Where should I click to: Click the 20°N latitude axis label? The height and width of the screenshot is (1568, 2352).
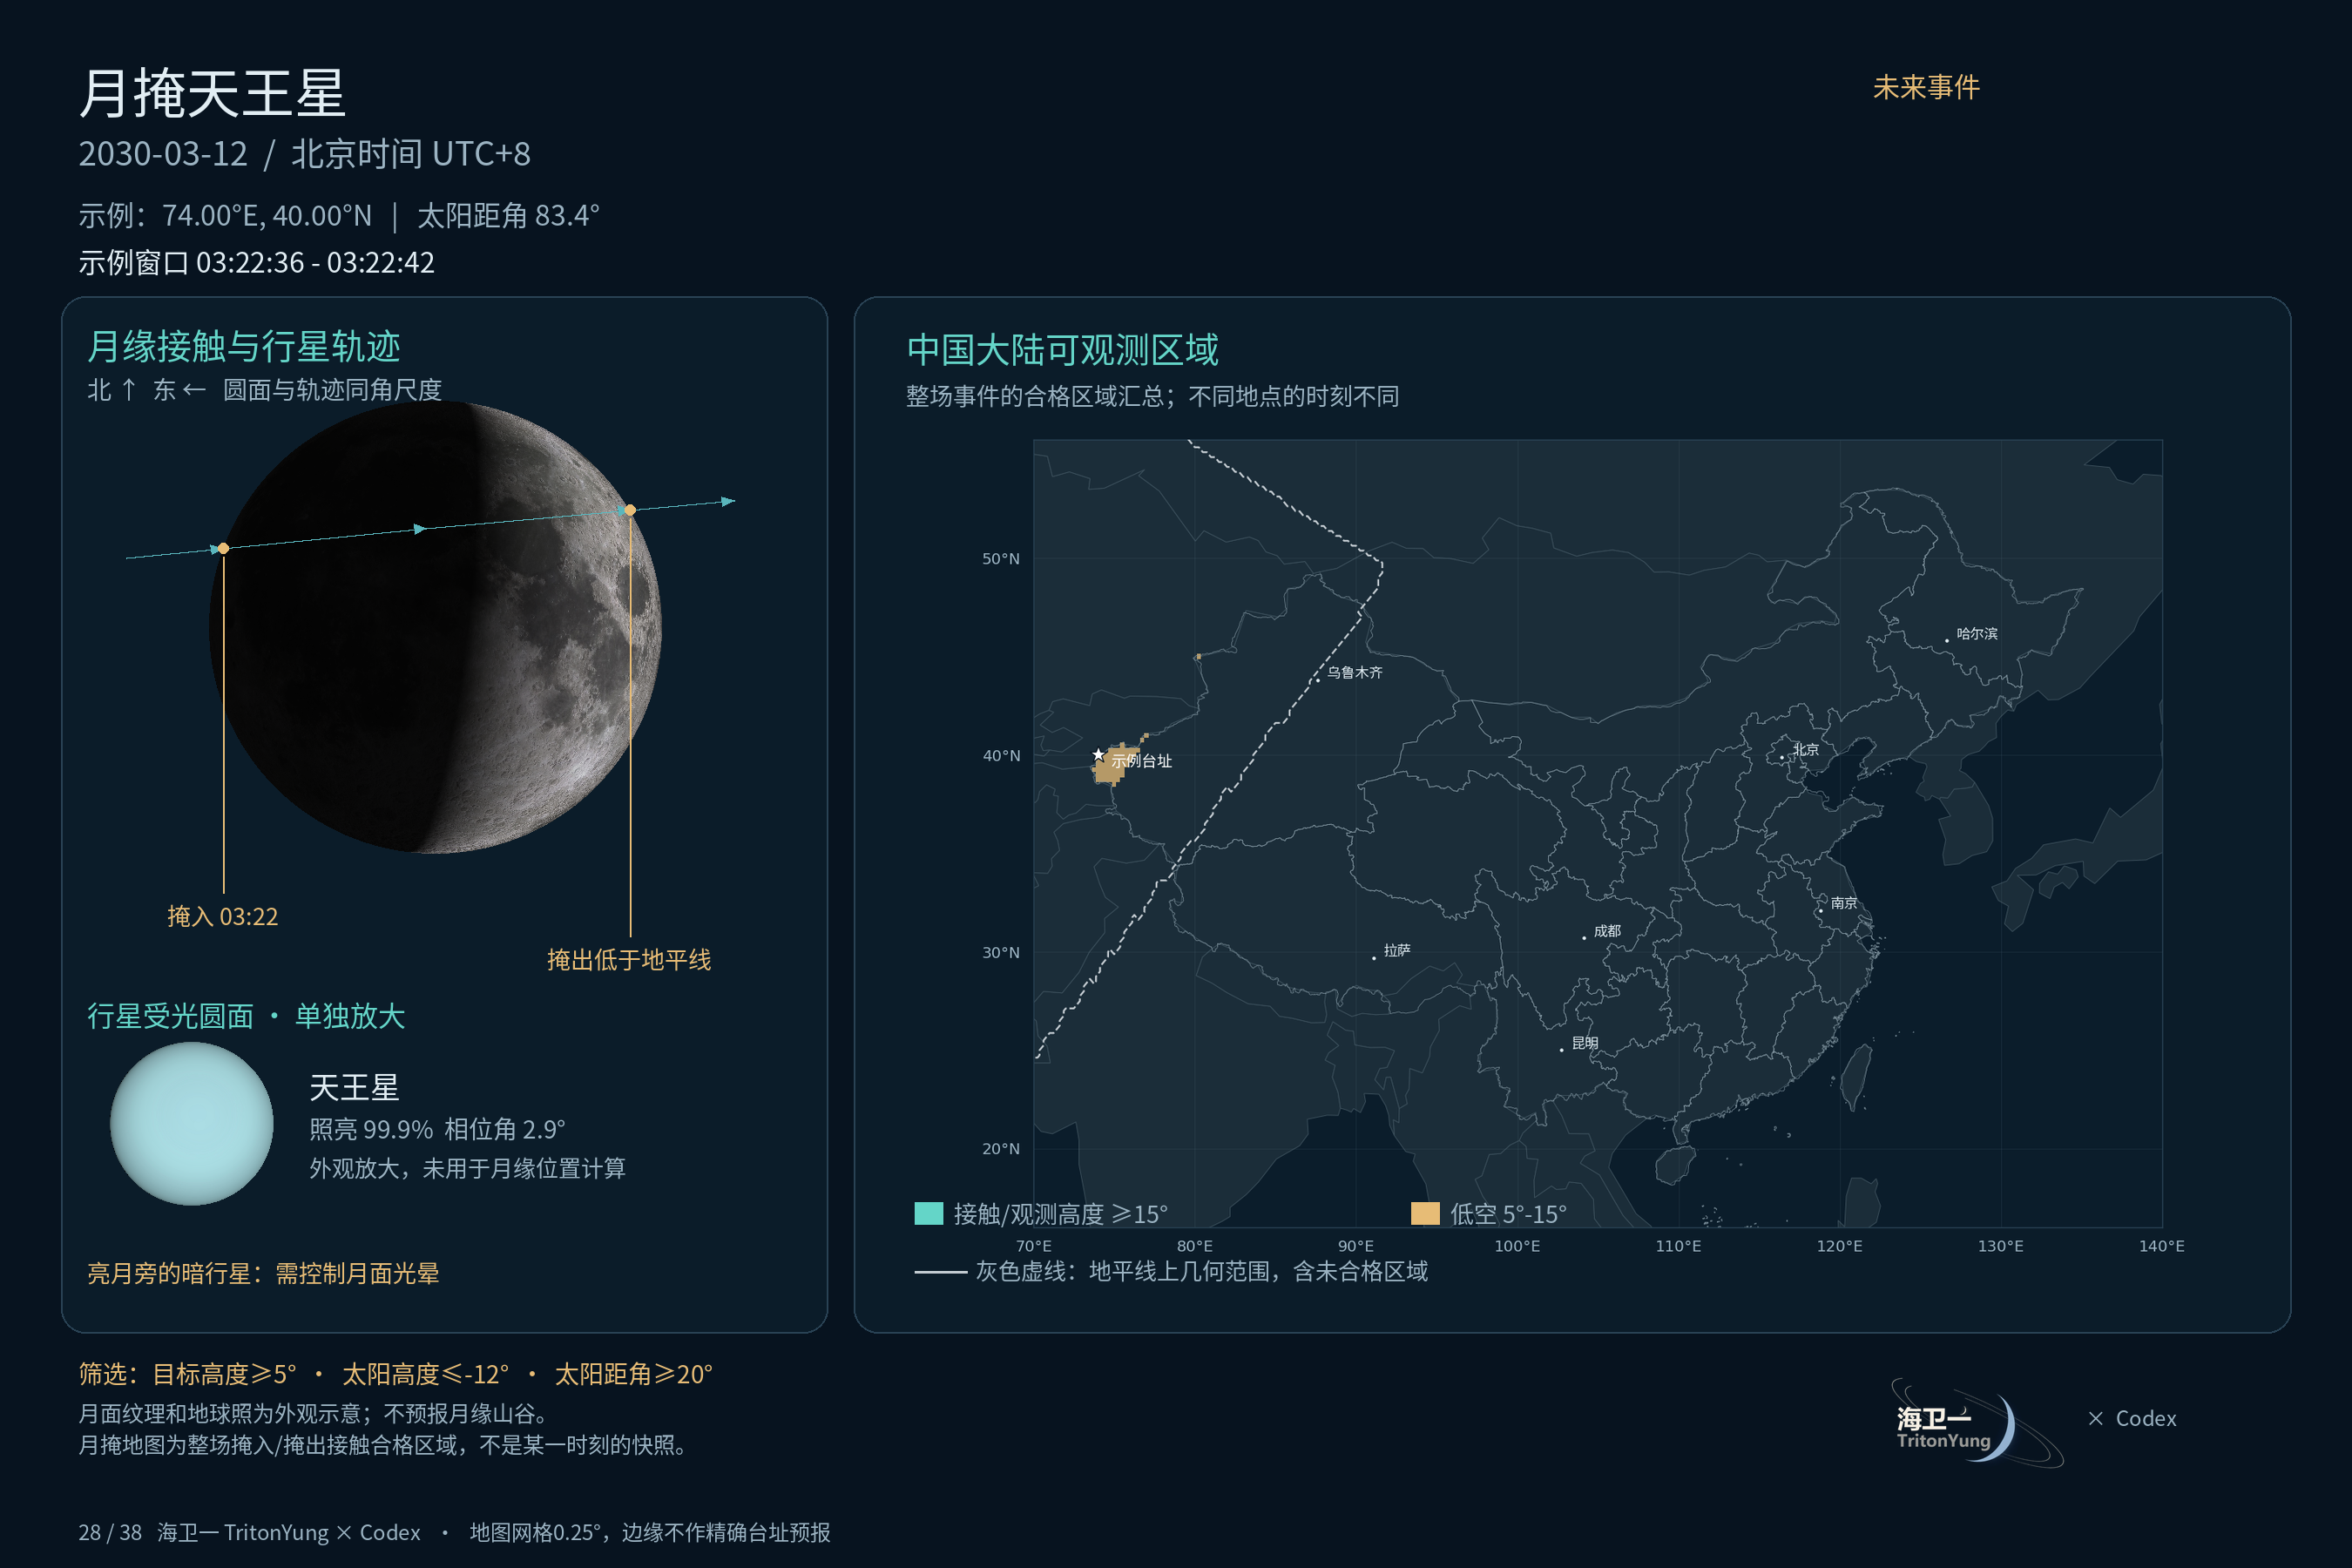coord(1001,1148)
